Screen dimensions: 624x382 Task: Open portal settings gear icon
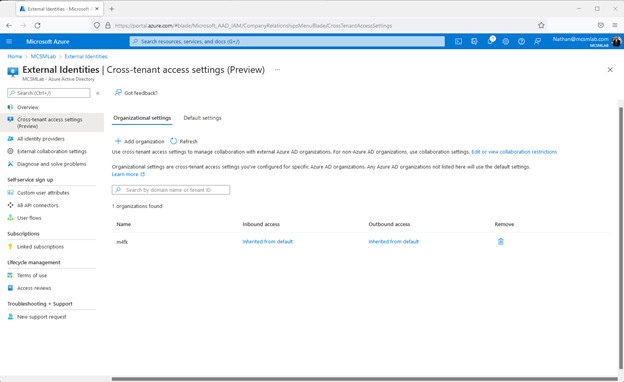point(505,41)
